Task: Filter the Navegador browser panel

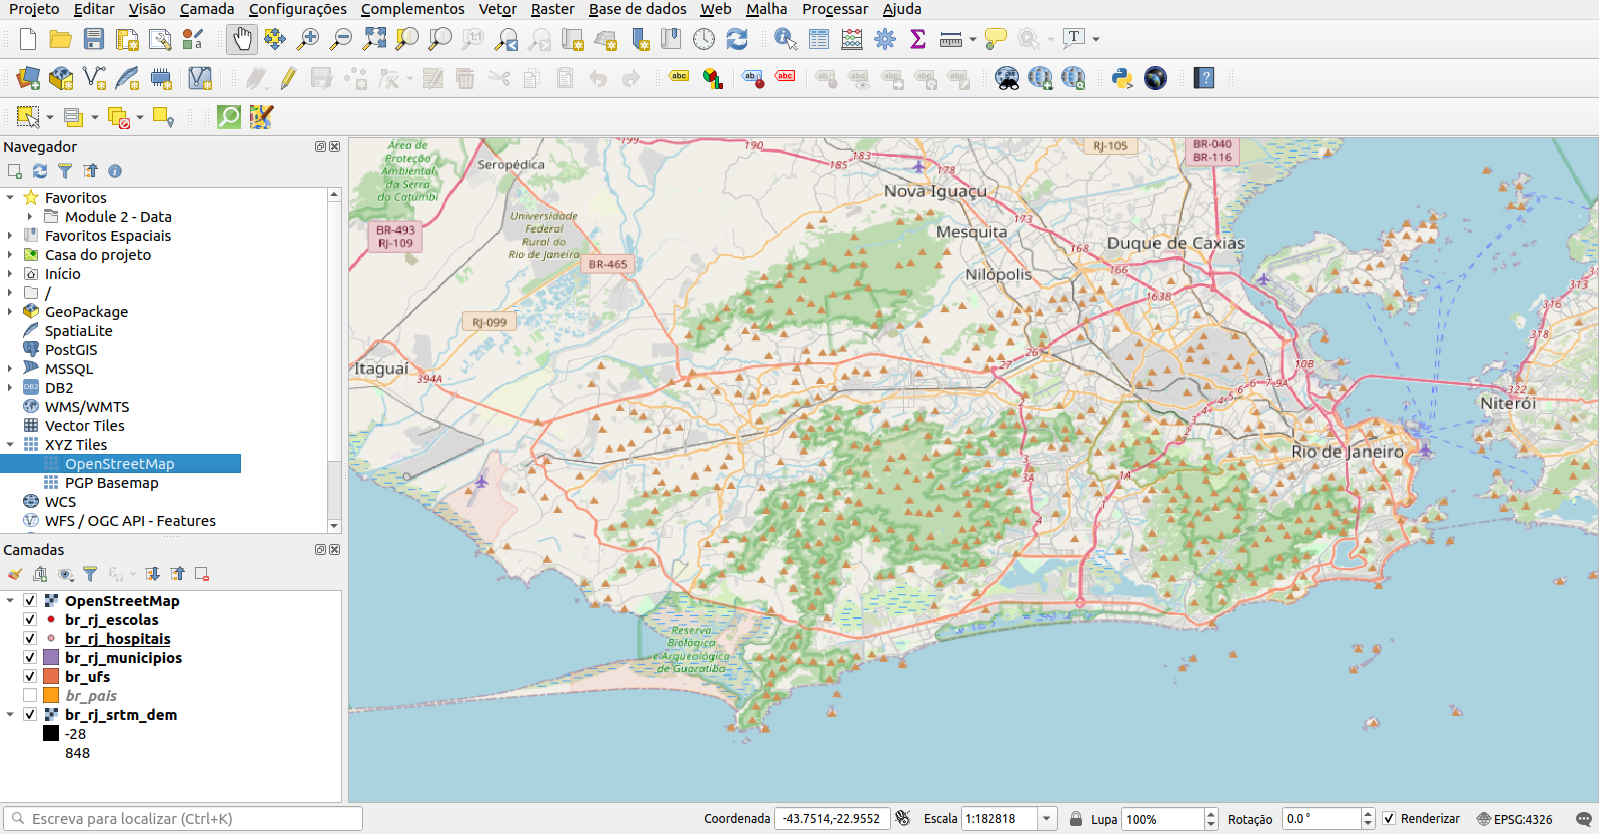Action: [65, 171]
